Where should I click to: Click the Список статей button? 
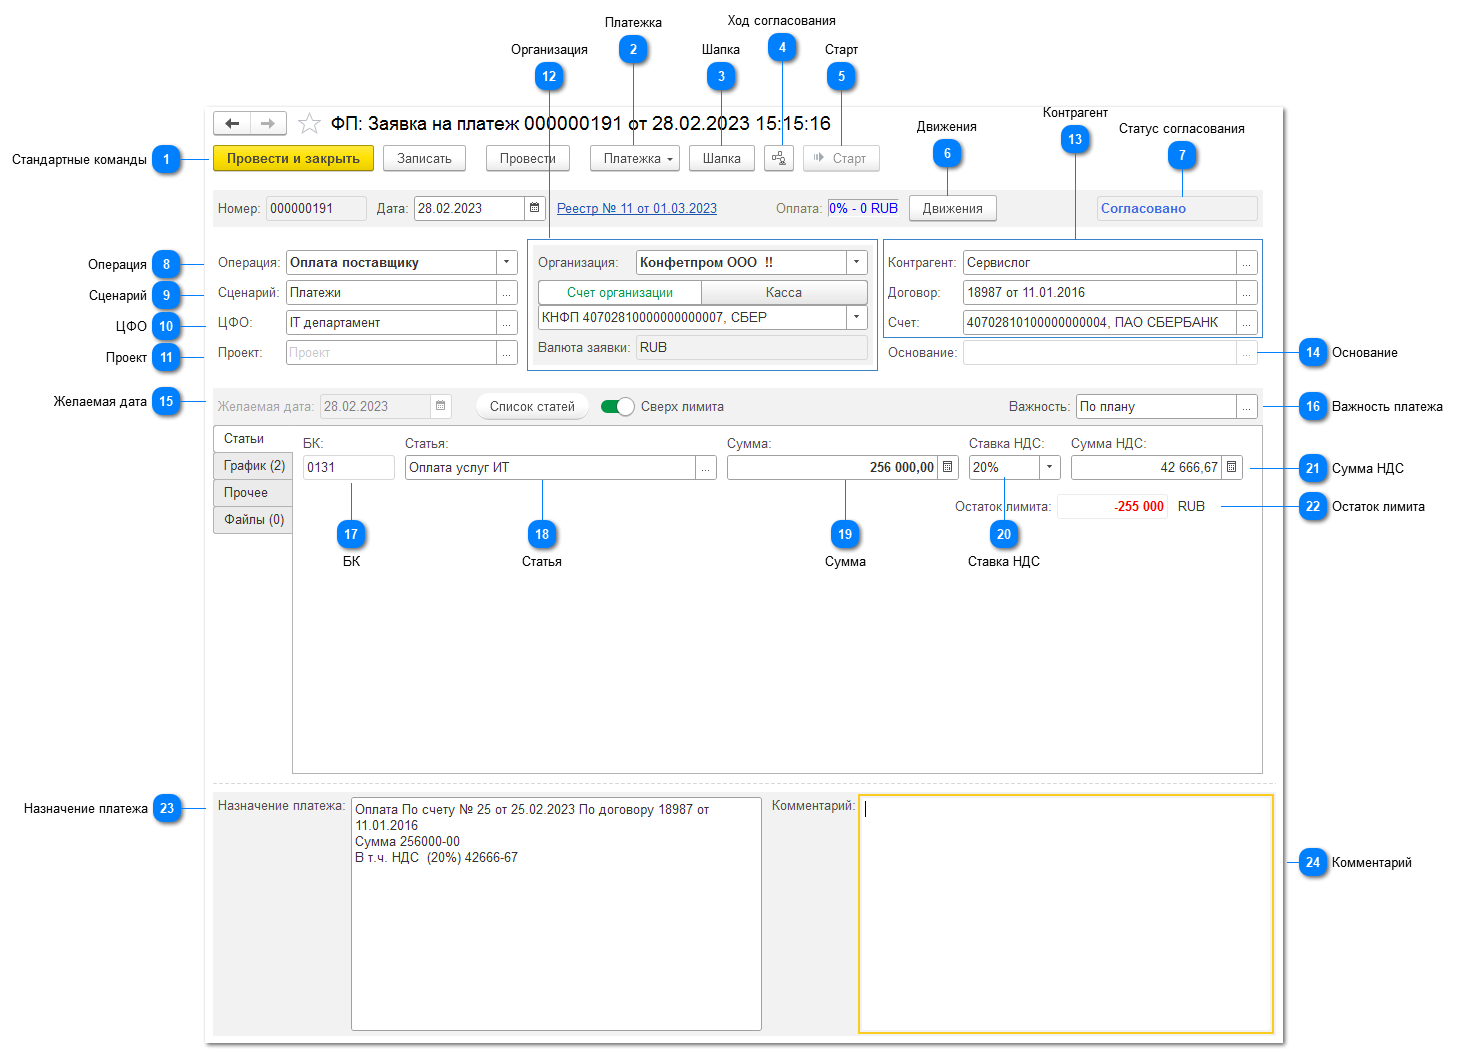[x=532, y=406]
